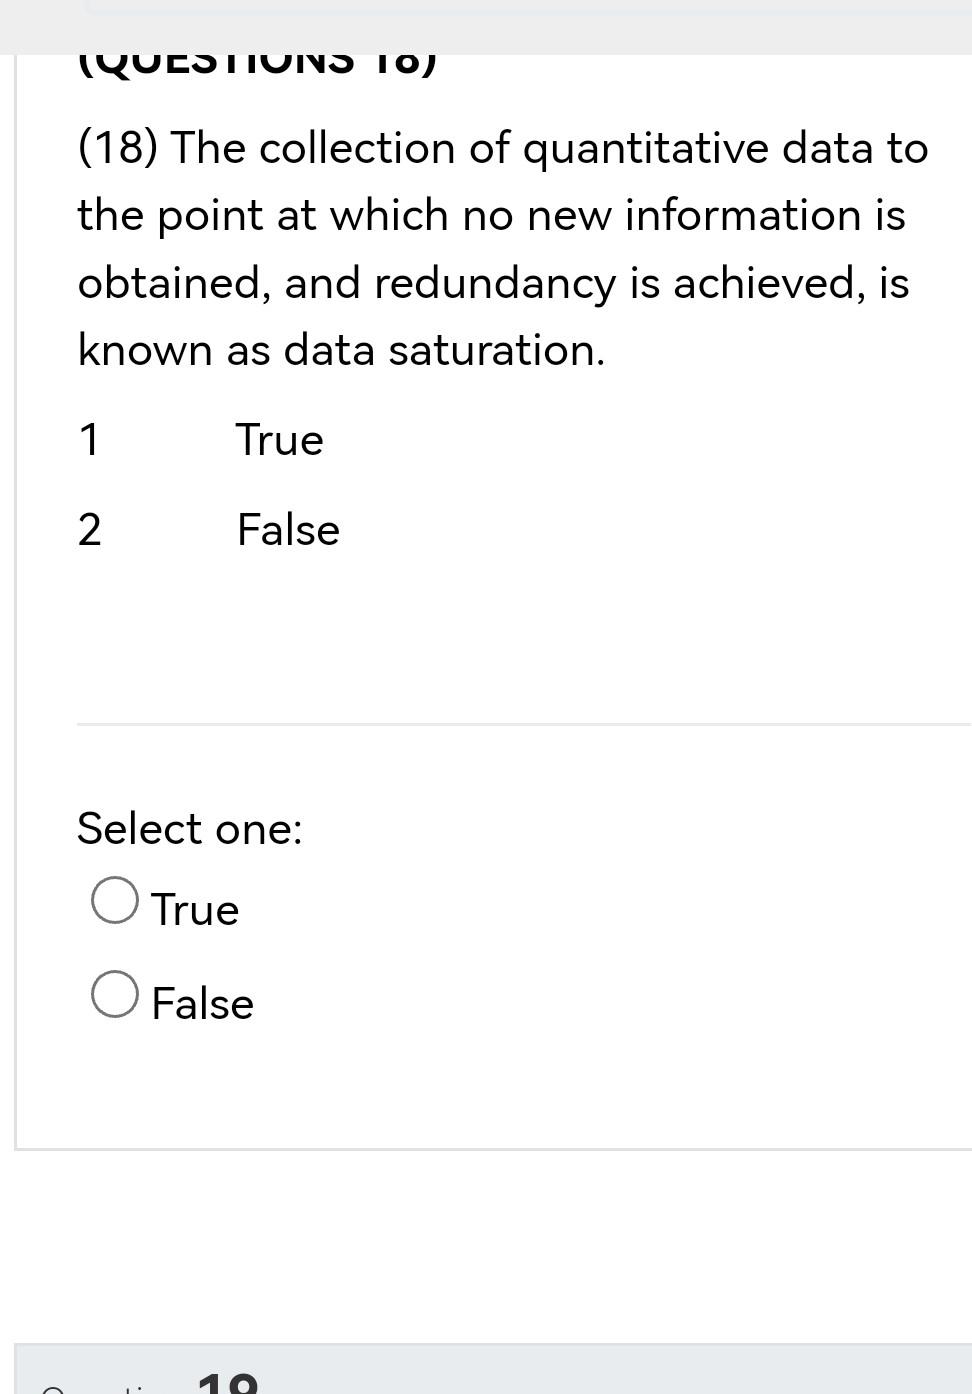The height and width of the screenshot is (1394, 972).
Task: Click answer option 1 True
Action: click(x=279, y=439)
